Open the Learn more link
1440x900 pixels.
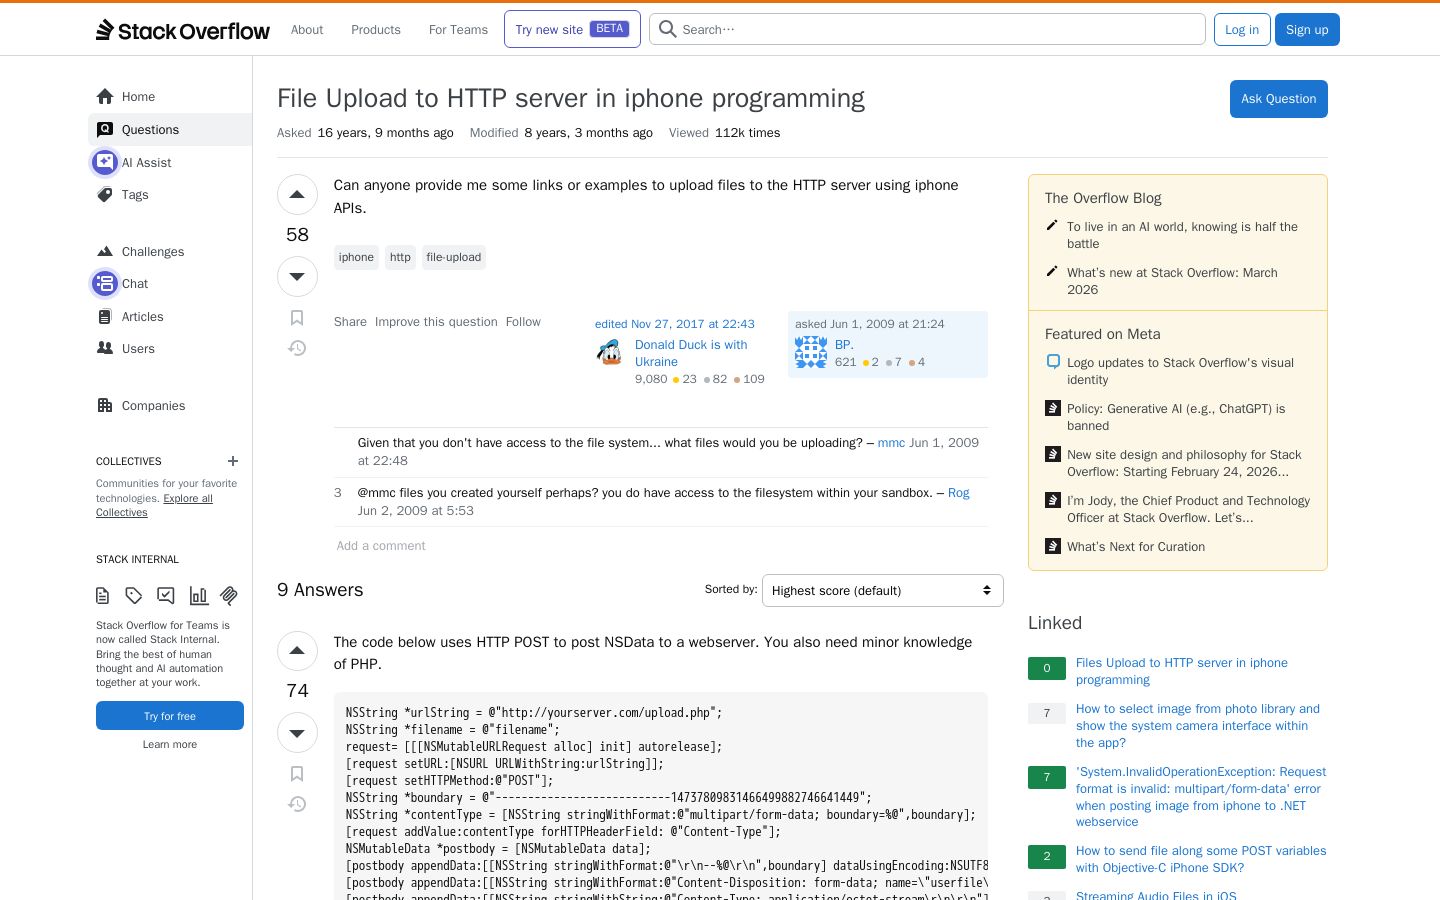(x=170, y=744)
